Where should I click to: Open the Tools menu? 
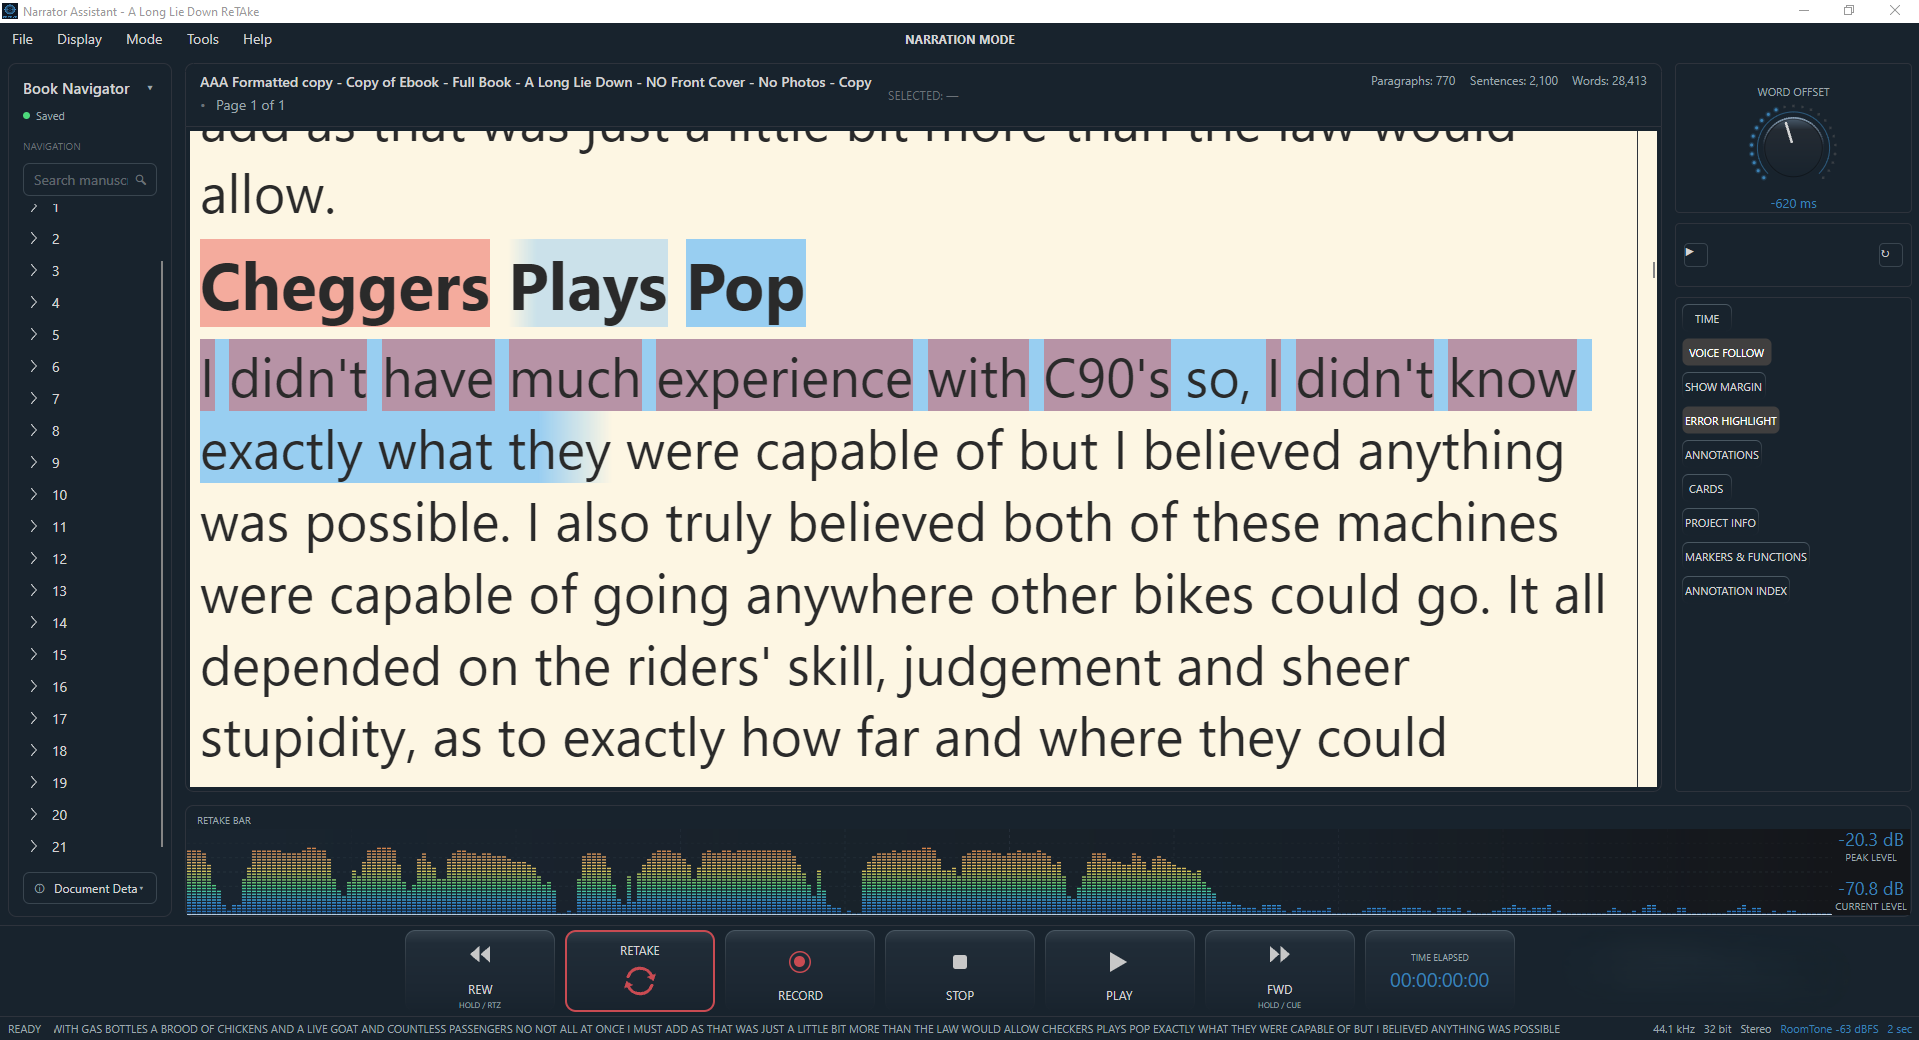coord(202,39)
